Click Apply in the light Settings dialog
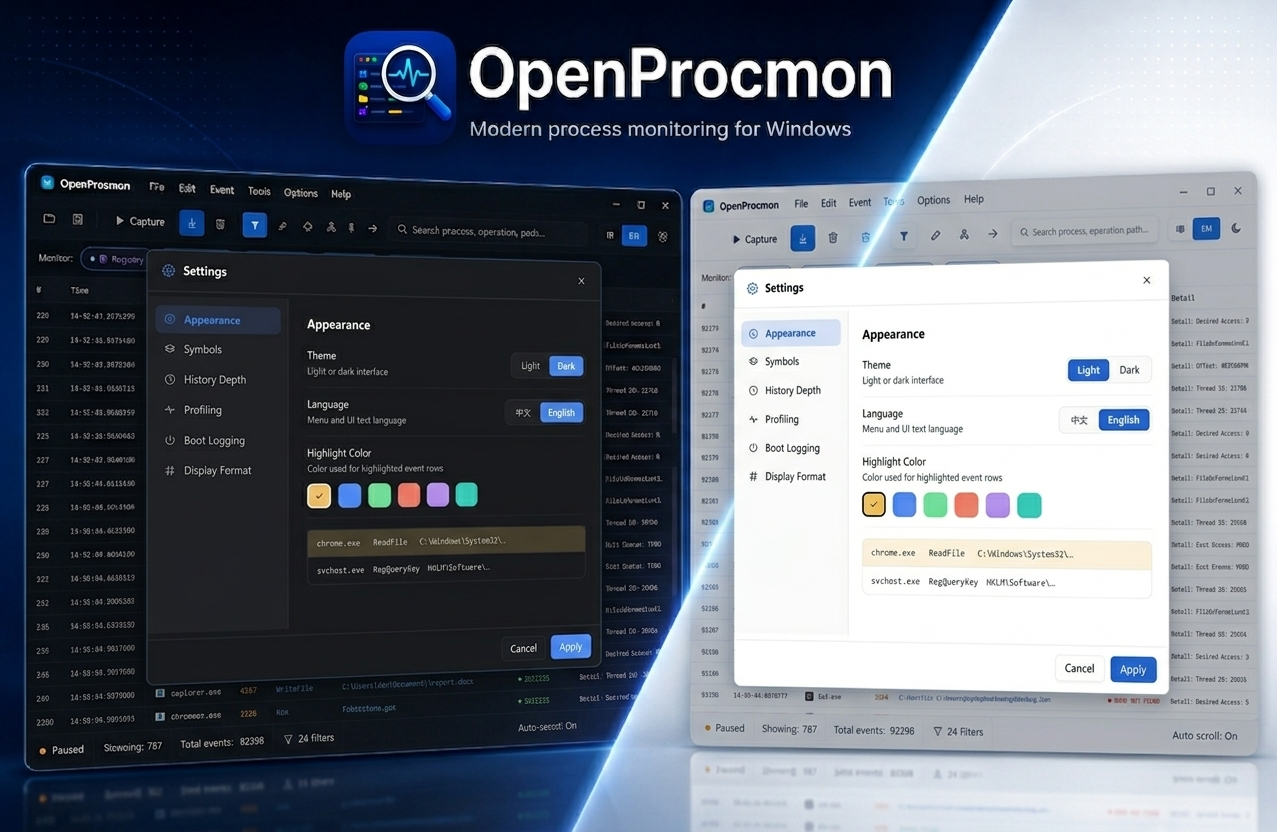Viewport: 1277px width, 832px height. point(1133,669)
